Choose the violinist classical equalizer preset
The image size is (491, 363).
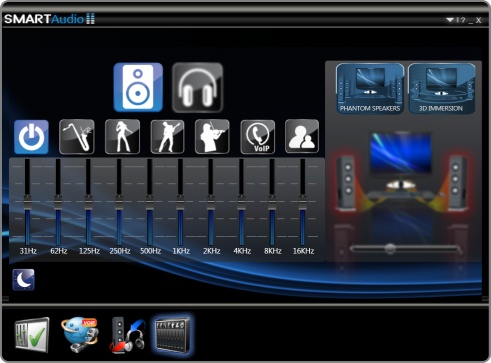point(212,137)
